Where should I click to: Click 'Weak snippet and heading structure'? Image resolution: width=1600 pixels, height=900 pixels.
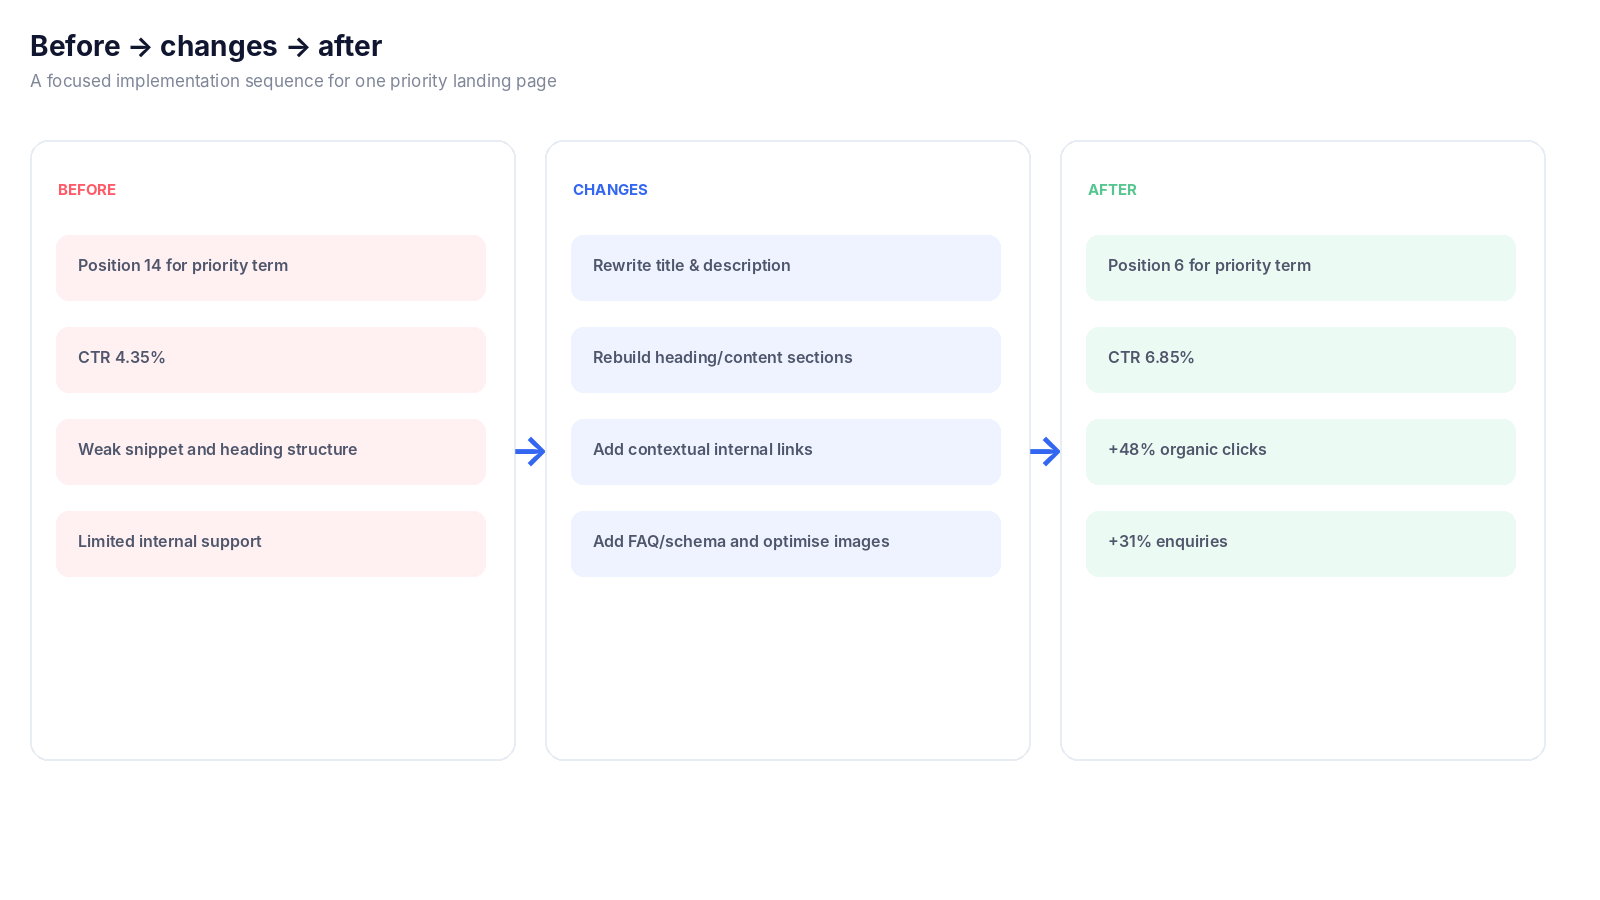(x=271, y=452)
